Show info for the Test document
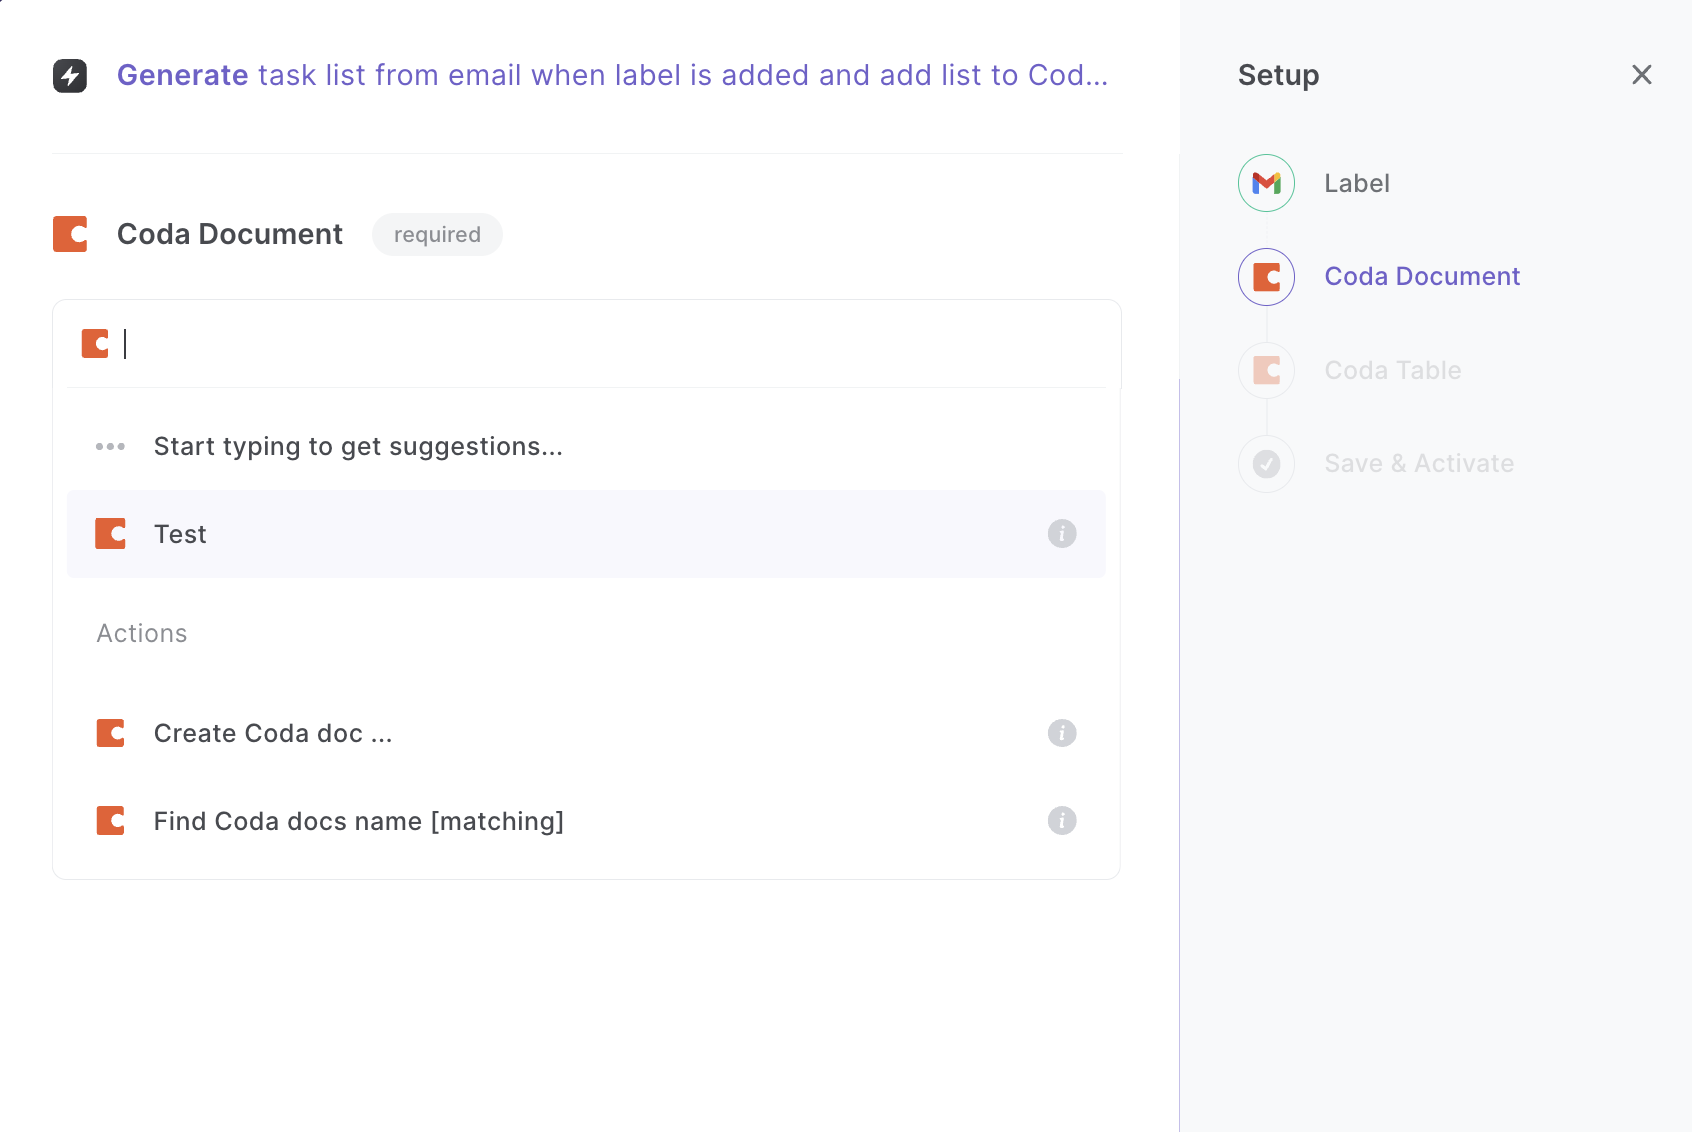The height and width of the screenshot is (1132, 1692). coord(1062,534)
